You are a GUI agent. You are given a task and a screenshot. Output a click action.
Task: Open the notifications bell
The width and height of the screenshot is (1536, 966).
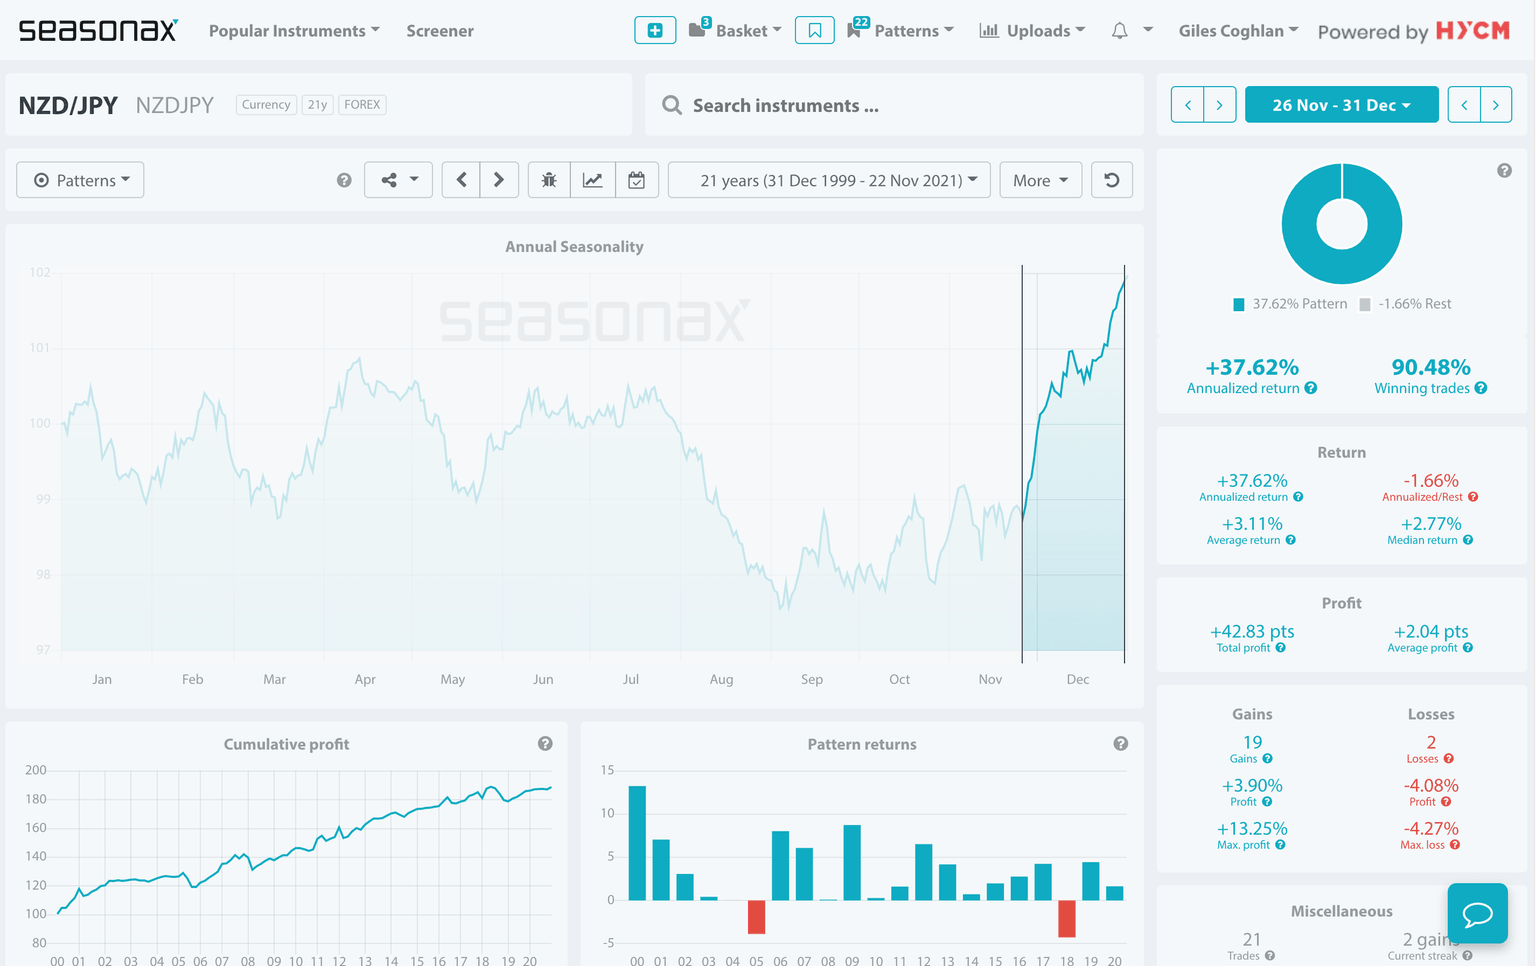click(x=1120, y=31)
